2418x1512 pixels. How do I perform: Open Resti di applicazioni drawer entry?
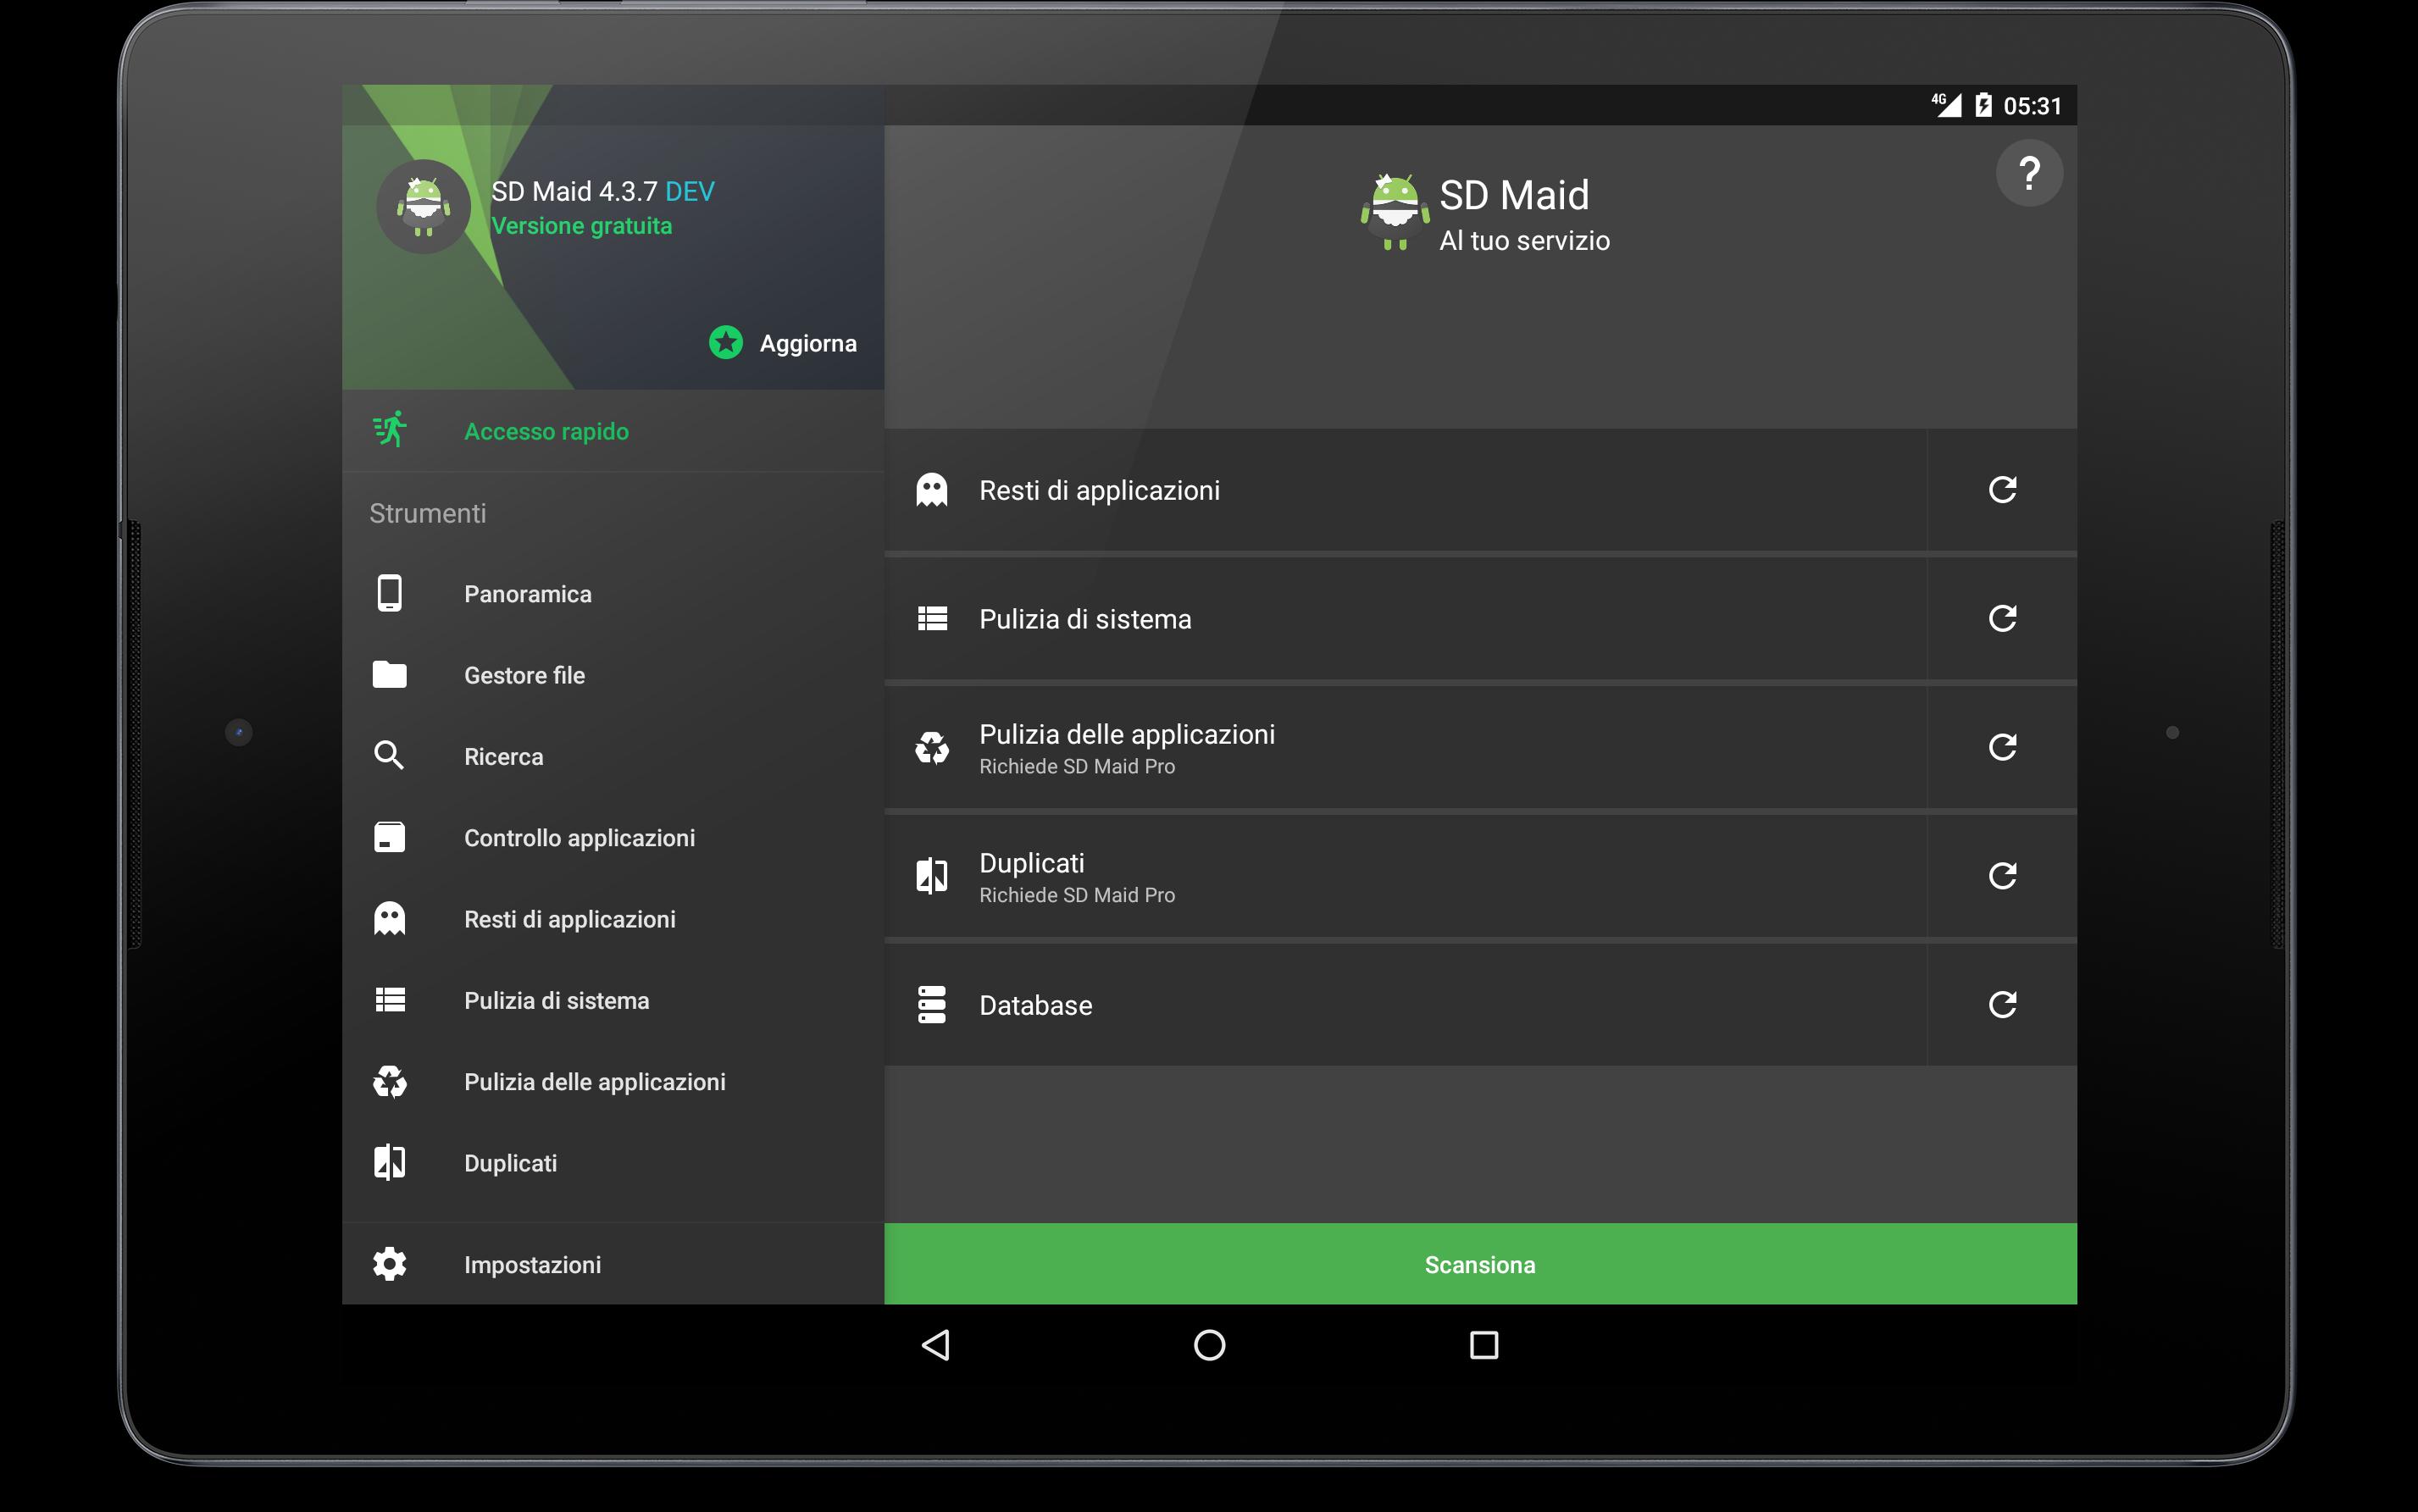pyautogui.click(x=613, y=919)
